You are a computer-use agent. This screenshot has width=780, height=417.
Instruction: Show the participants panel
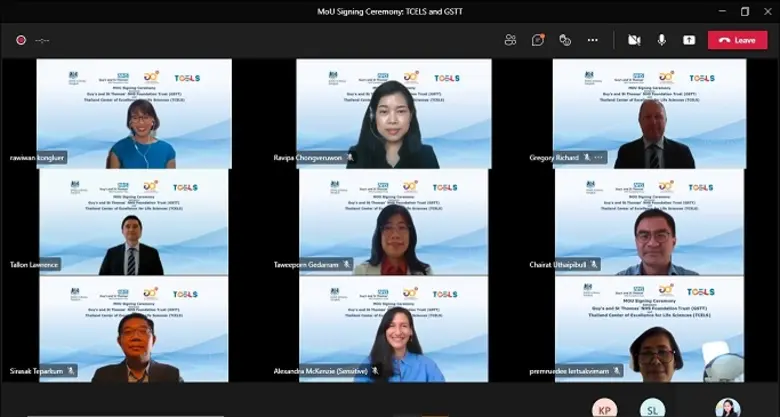click(x=510, y=40)
